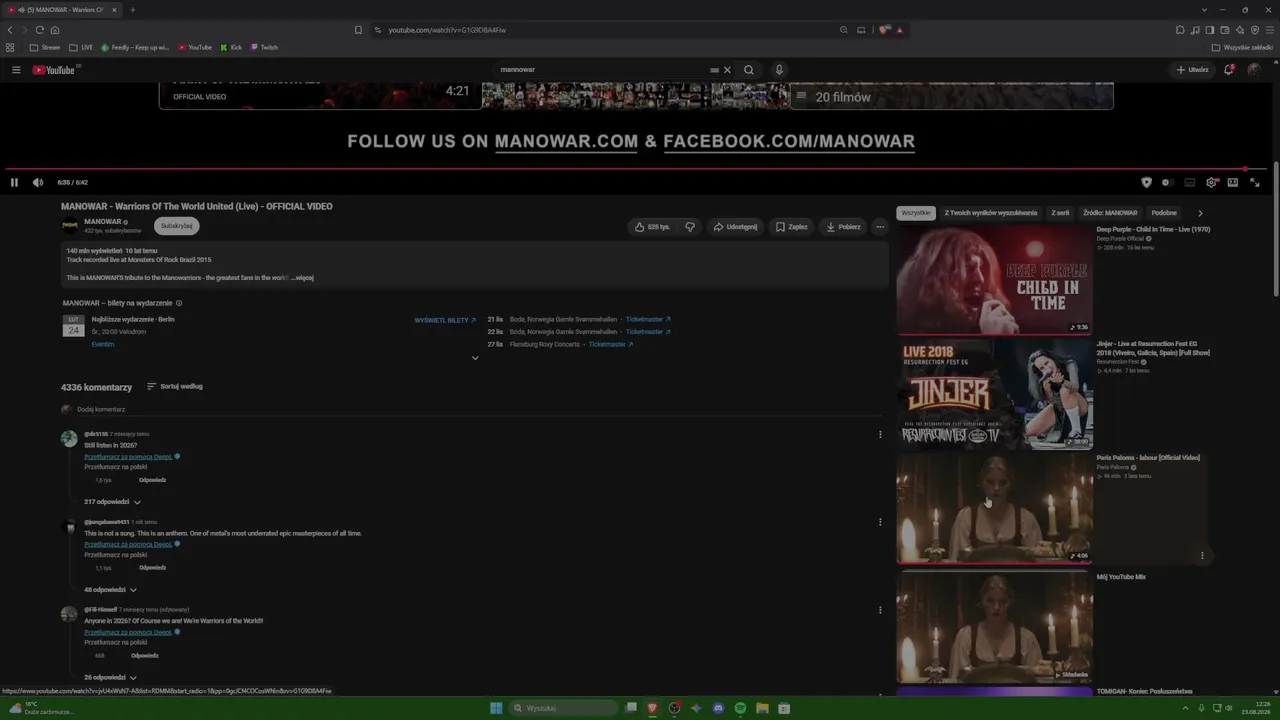Viewport: 1280px width, 720px height.
Task: Select the 'Z serii' filter chip
Action: [1060, 213]
